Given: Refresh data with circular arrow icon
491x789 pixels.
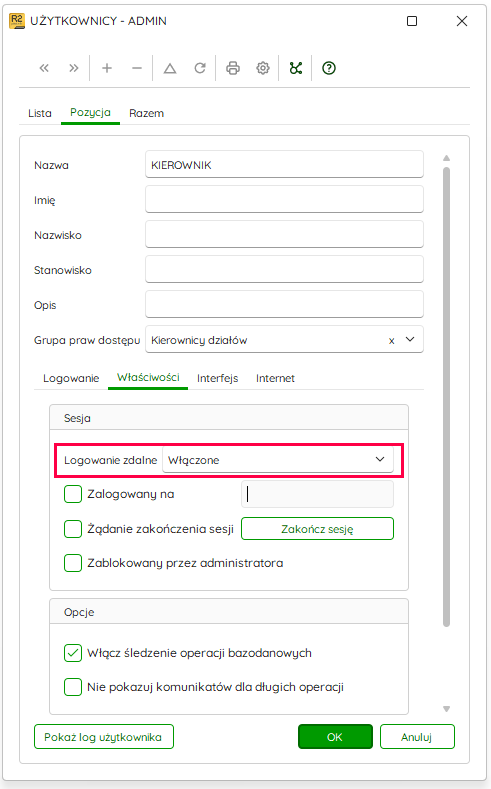Looking at the screenshot, I should click(x=200, y=68).
